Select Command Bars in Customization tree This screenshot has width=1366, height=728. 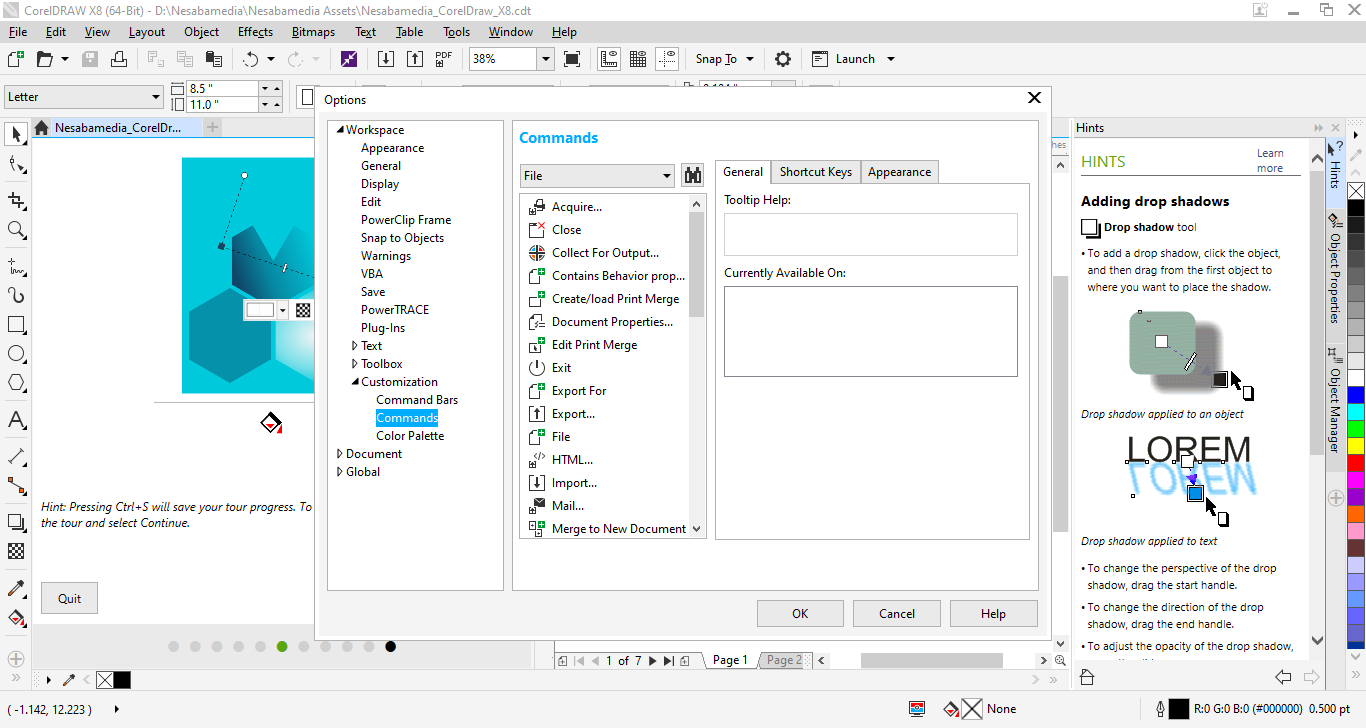tap(416, 400)
